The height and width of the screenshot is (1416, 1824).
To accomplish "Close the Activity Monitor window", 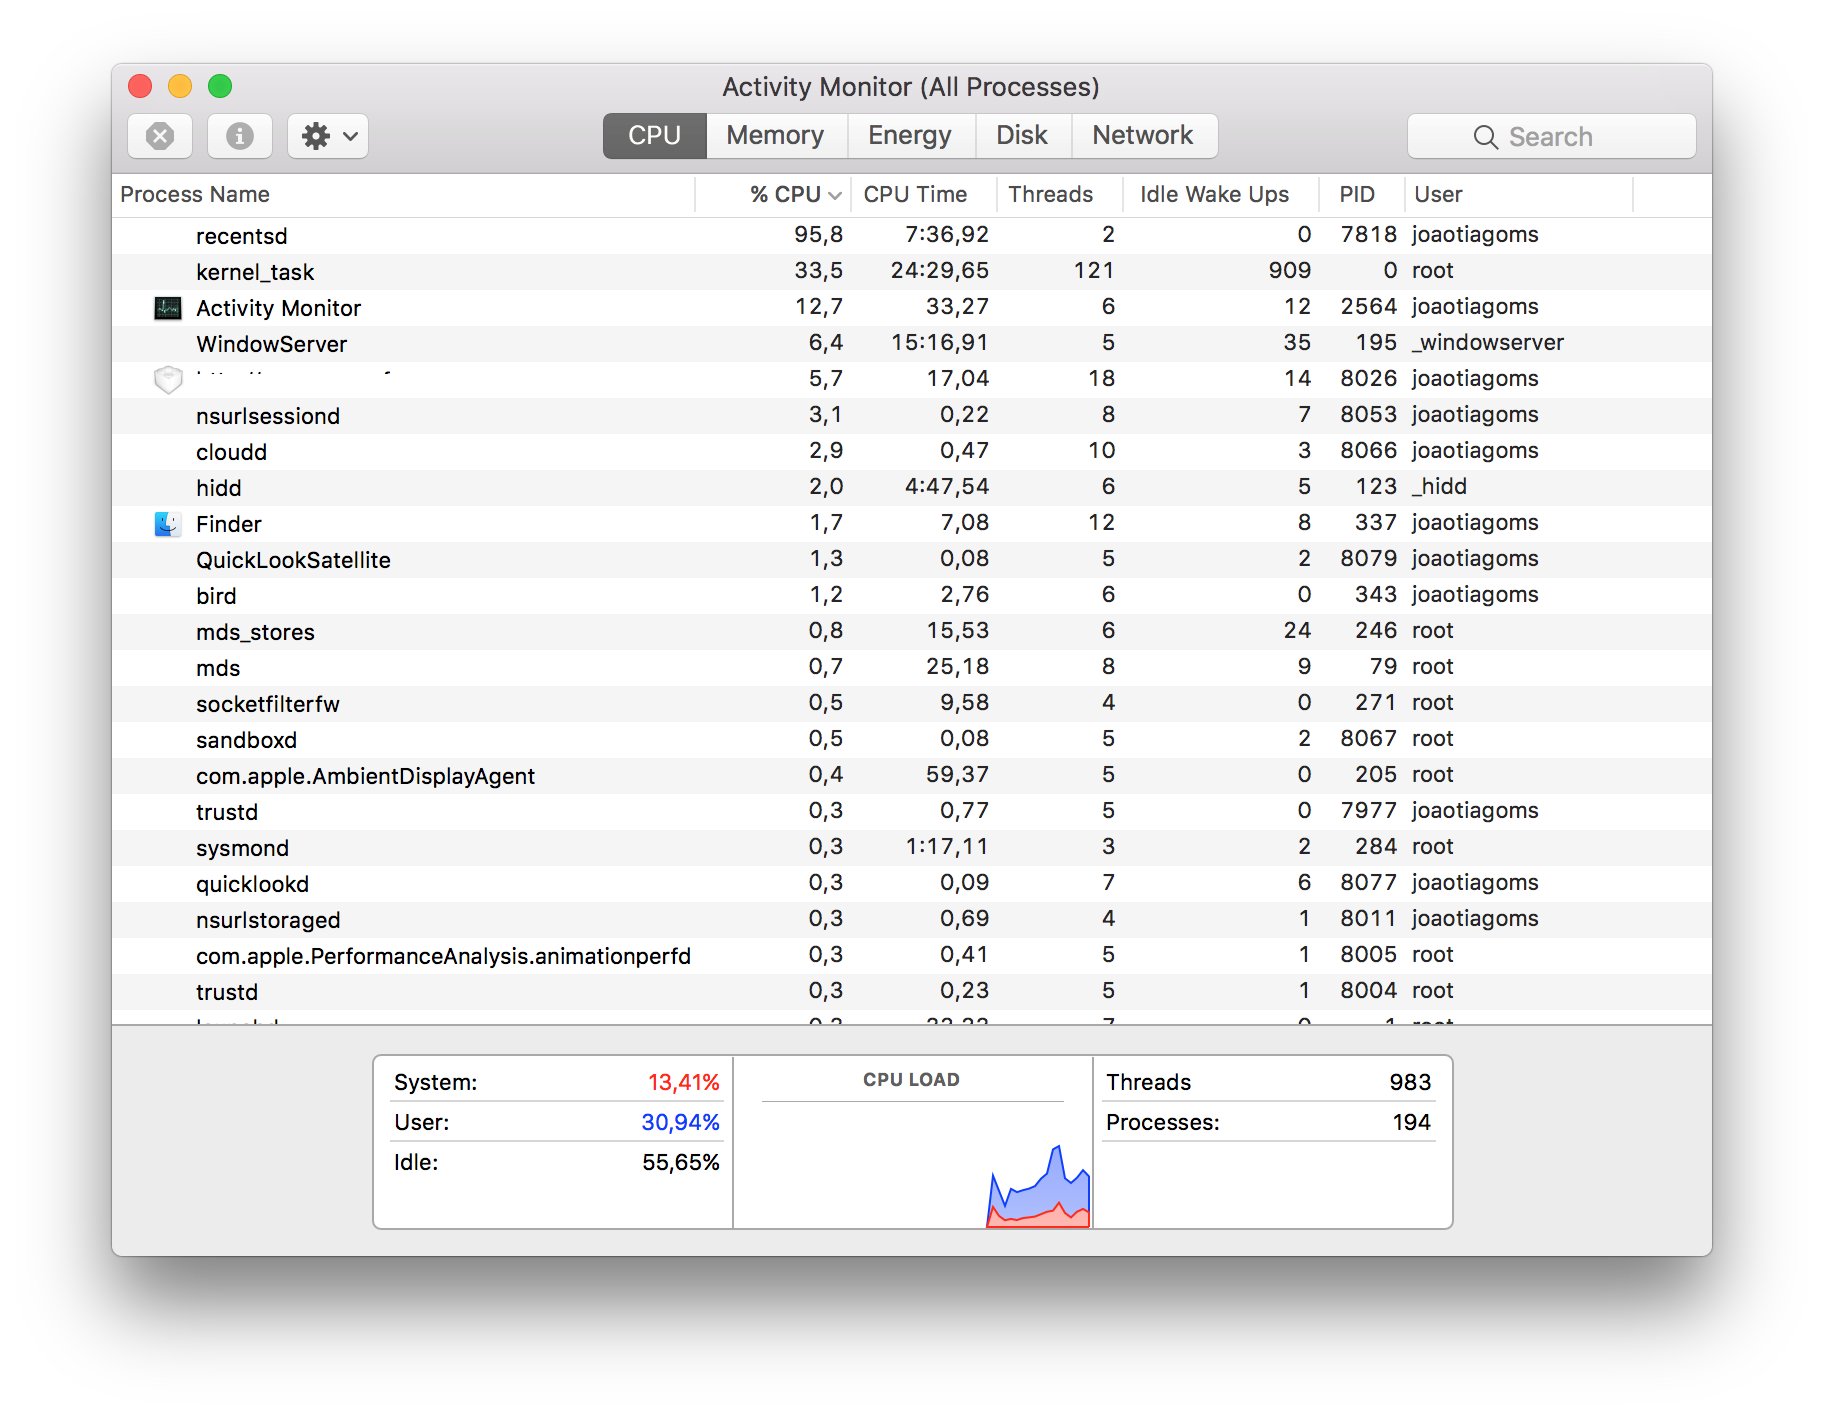I will coord(140,86).
